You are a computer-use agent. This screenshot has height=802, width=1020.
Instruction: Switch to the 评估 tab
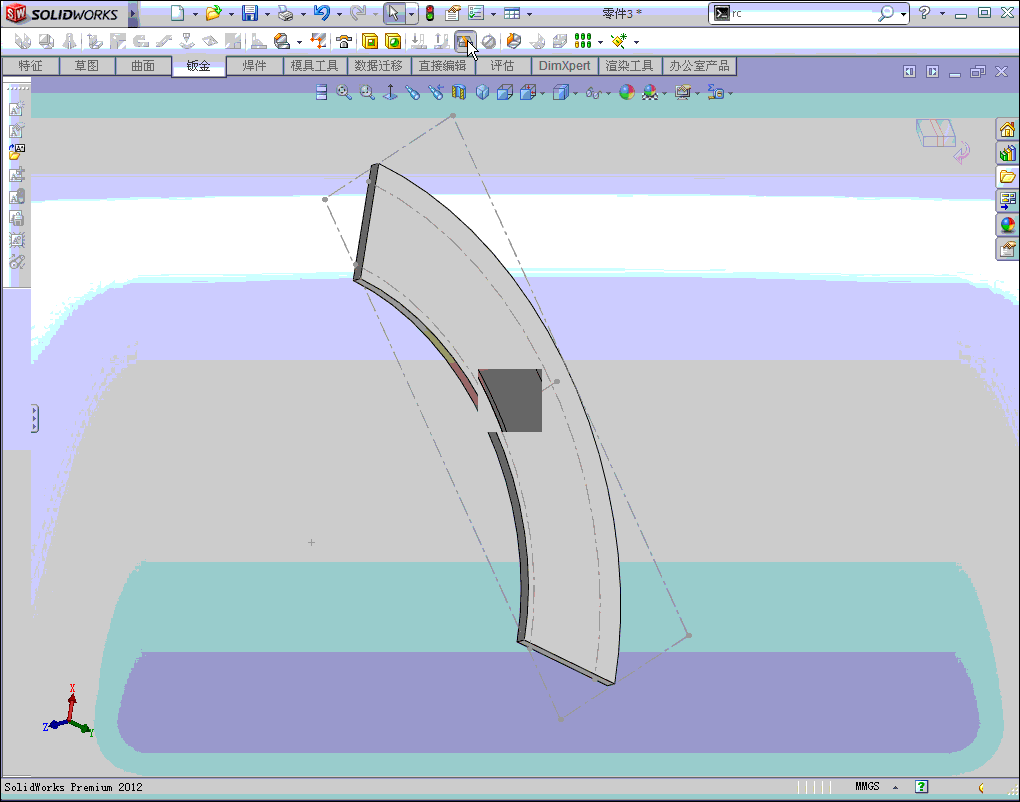502,66
